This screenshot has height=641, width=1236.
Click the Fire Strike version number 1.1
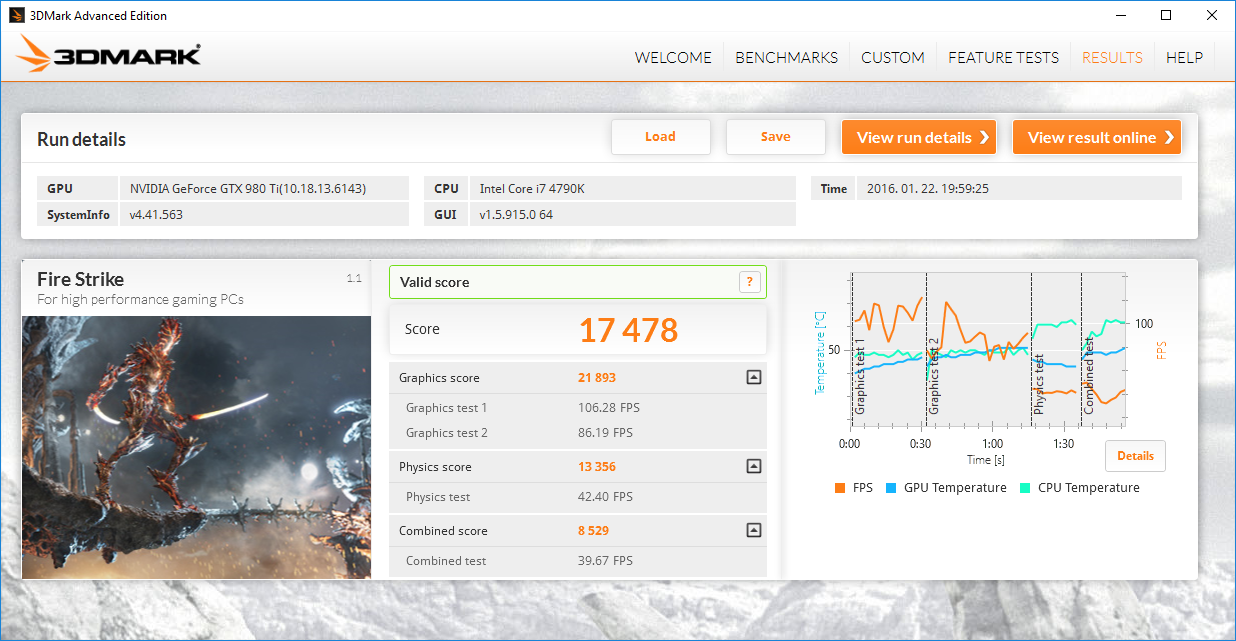(x=354, y=278)
